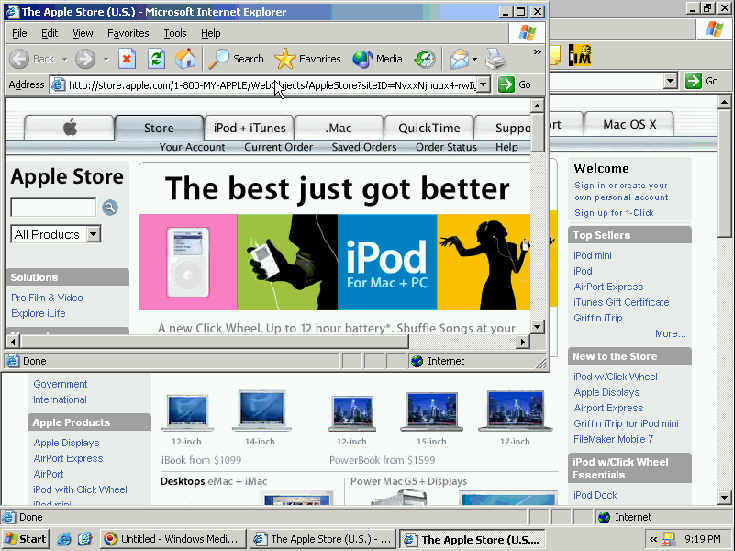Stop page loading with red X icon
The width and height of the screenshot is (735, 551).
coord(127,59)
